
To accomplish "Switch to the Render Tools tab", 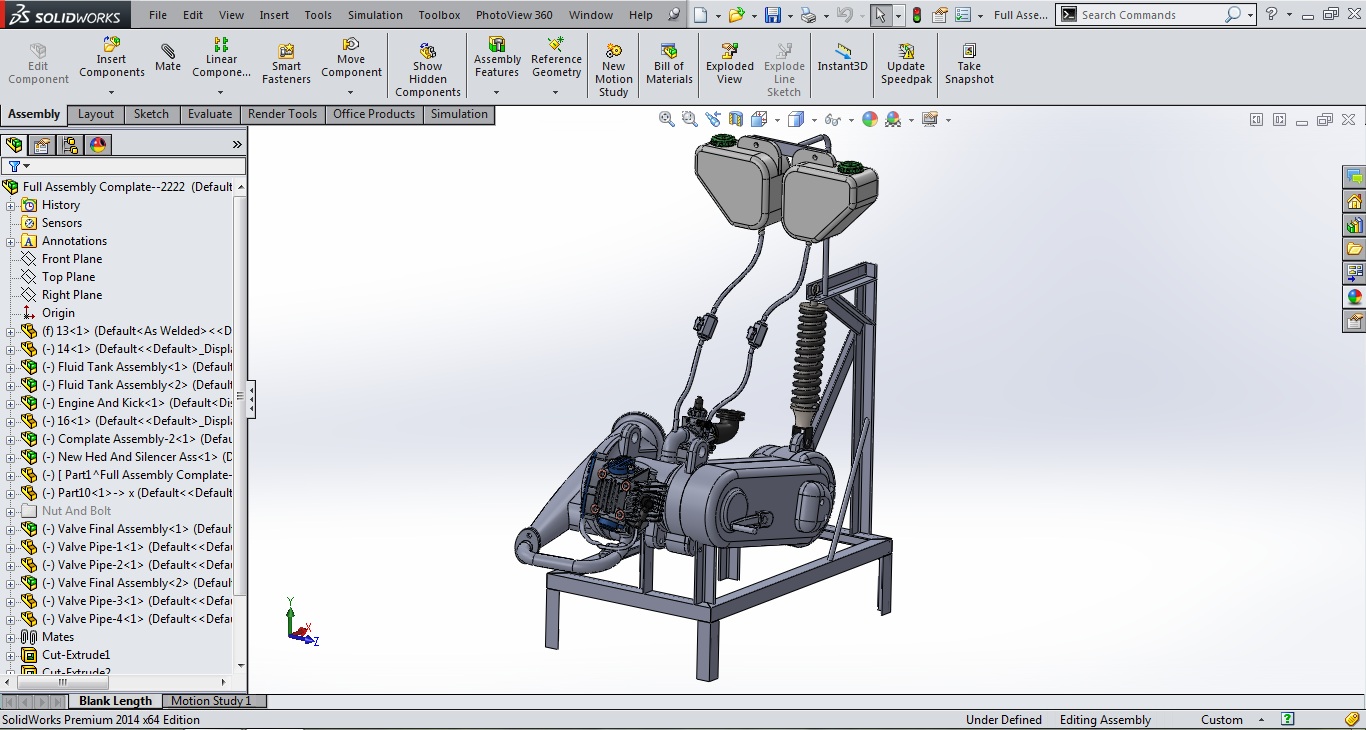I will tap(282, 114).
